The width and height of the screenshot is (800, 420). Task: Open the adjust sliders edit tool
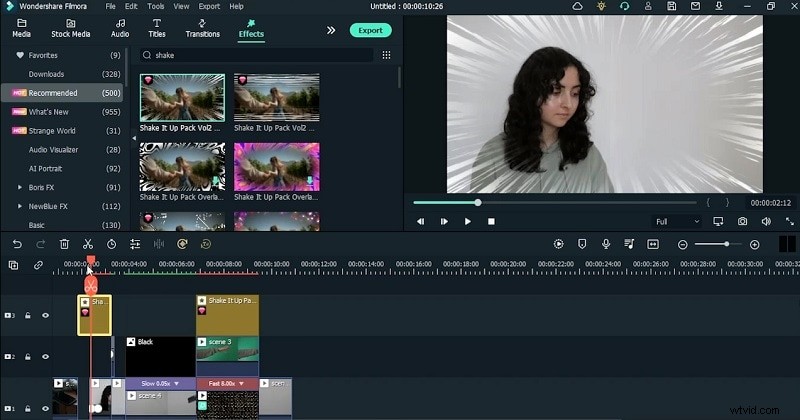(x=135, y=244)
